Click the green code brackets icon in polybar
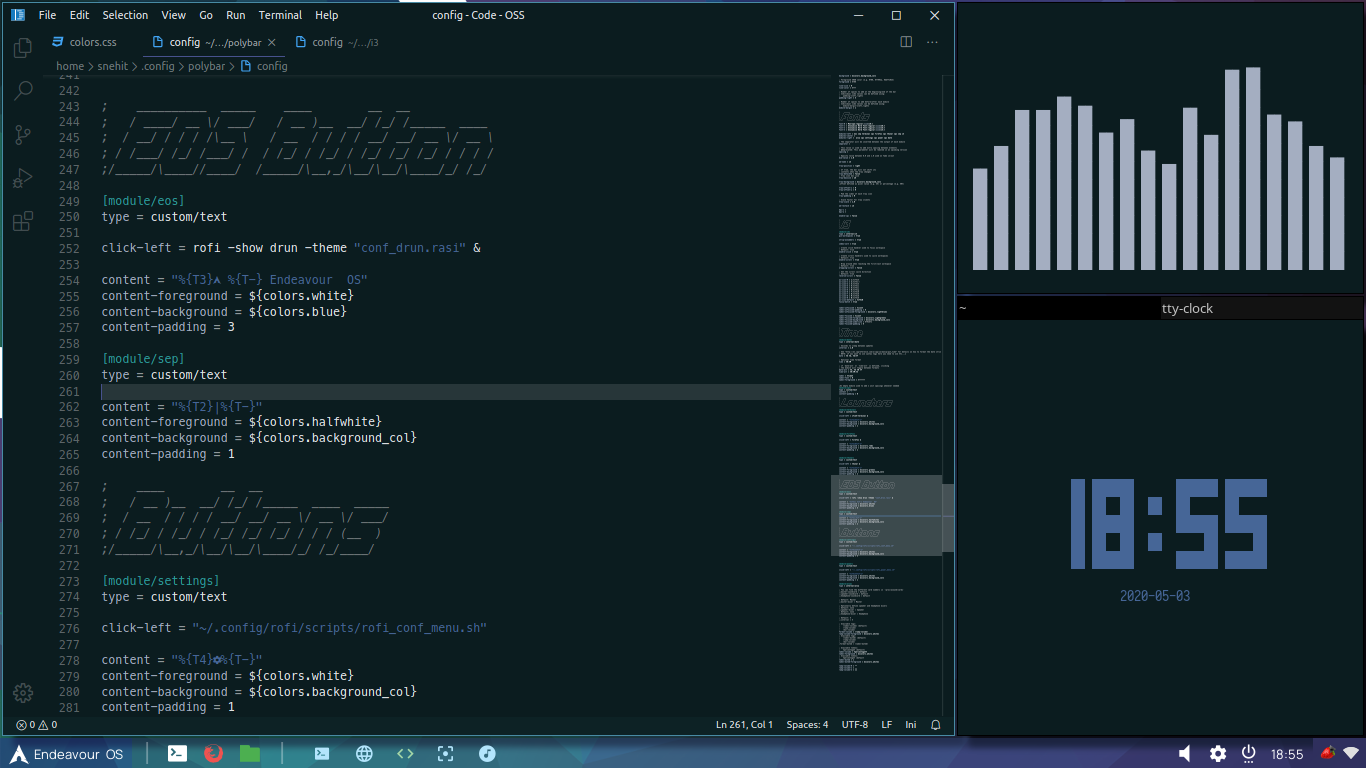 coord(405,754)
